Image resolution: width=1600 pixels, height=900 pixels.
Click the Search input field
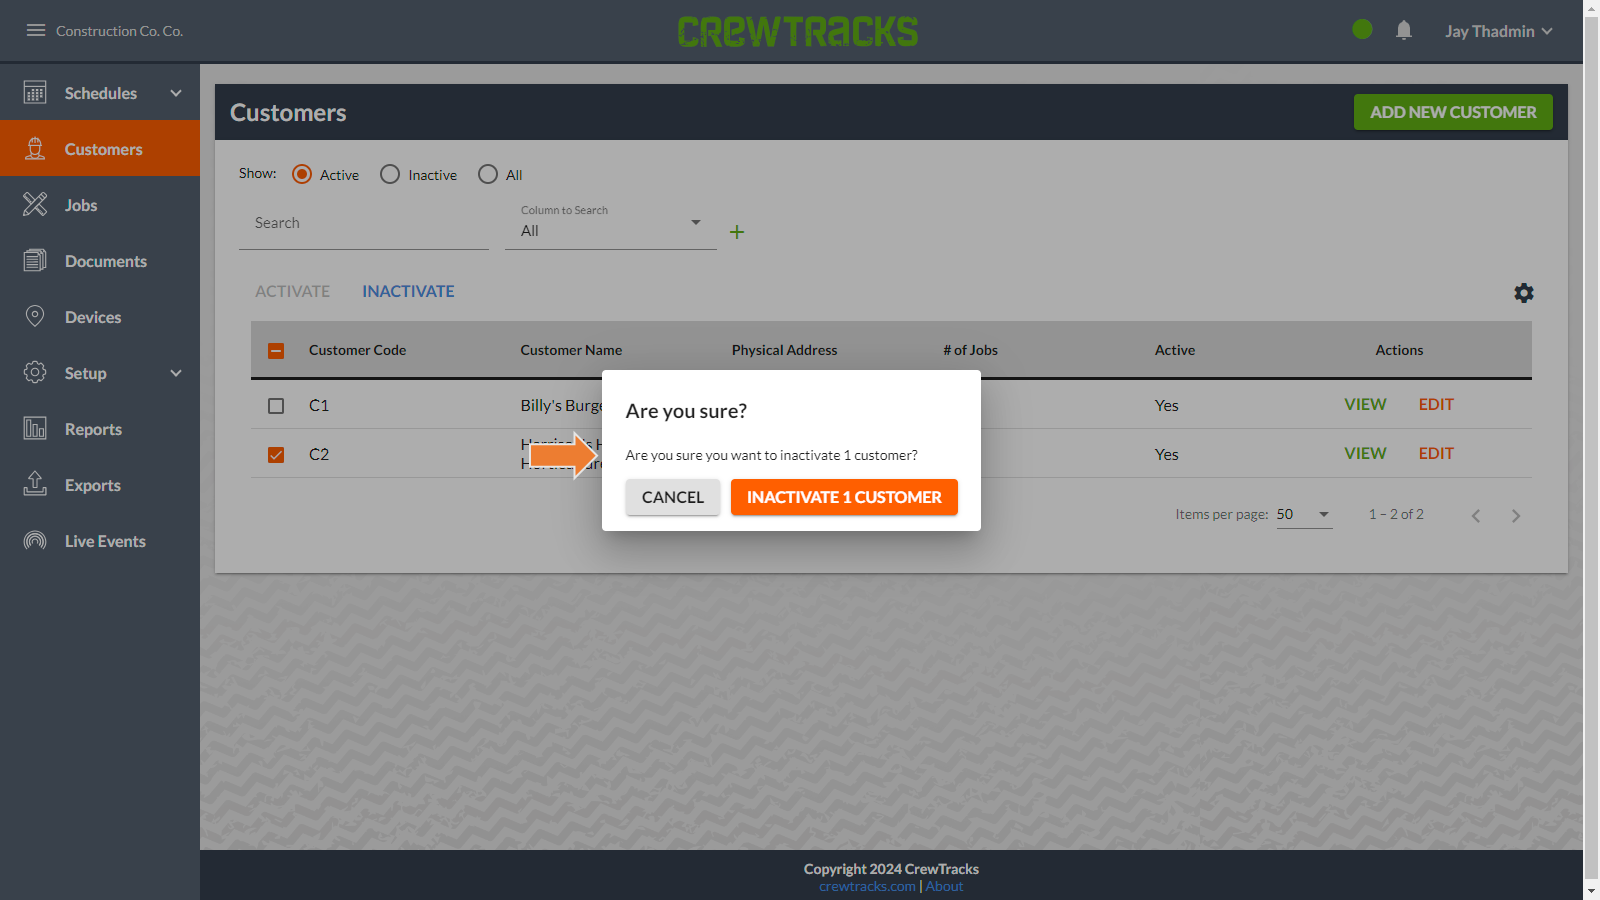point(364,224)
